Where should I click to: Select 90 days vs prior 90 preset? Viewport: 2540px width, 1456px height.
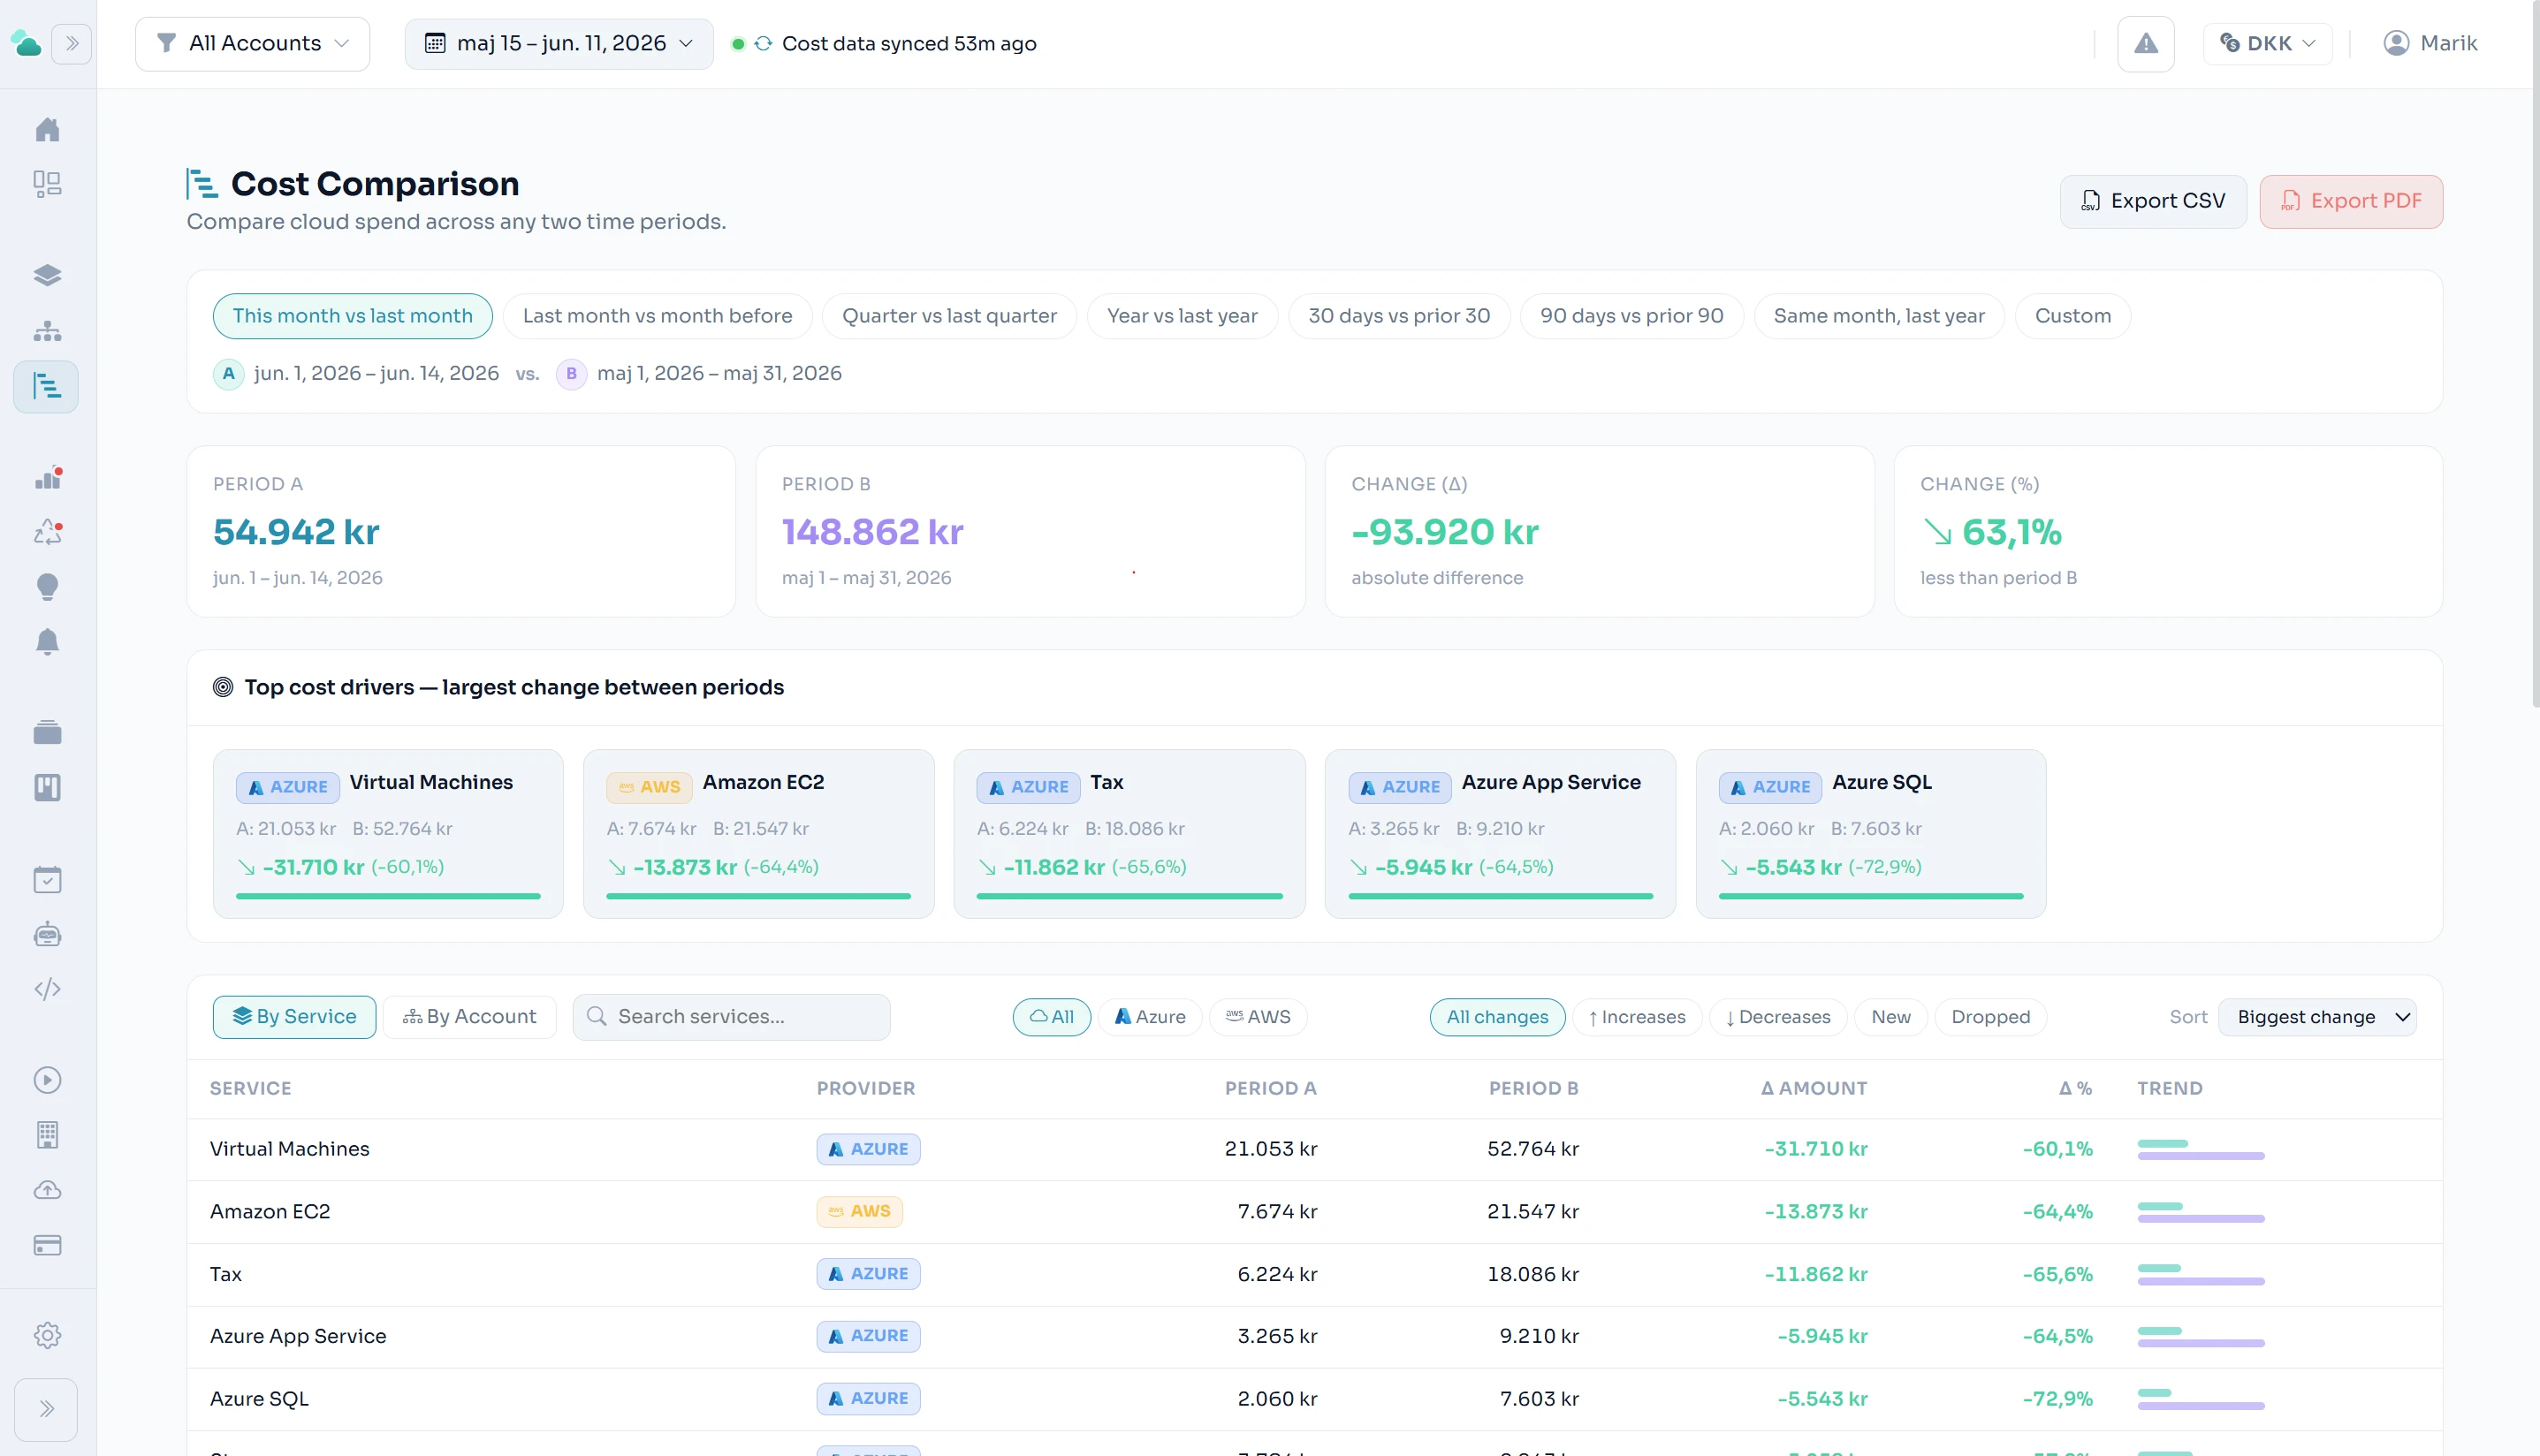tap(1632, 316)
